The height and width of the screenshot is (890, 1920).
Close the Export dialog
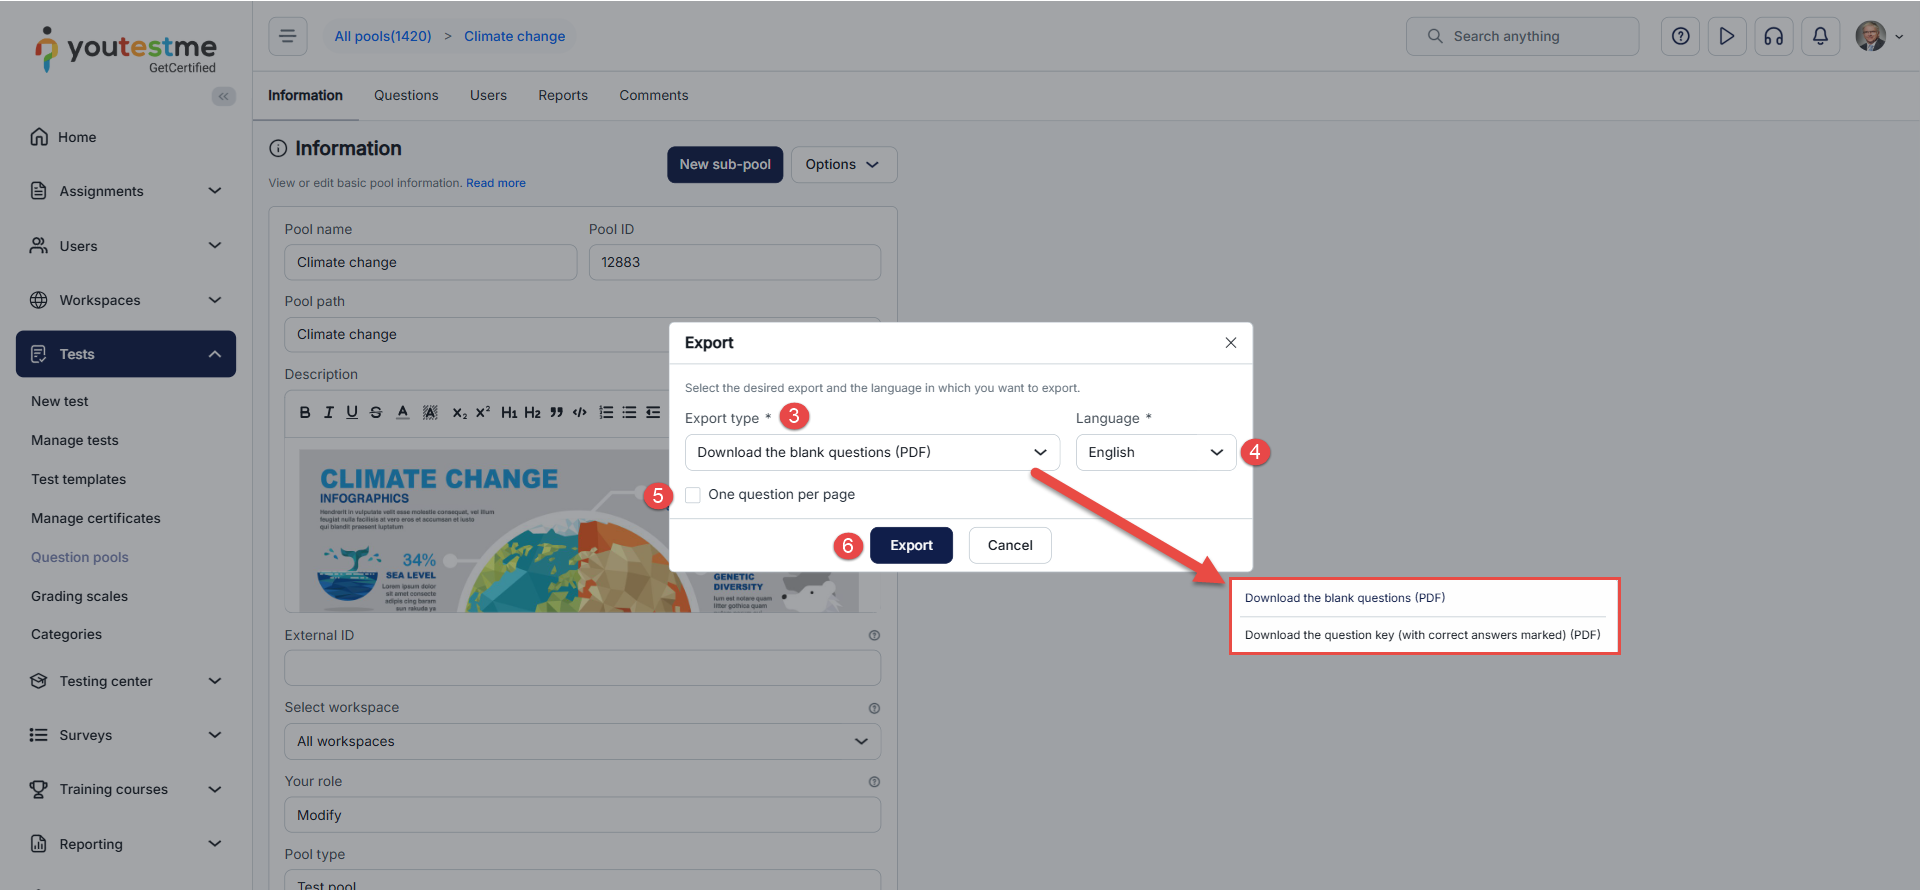pyautogui.click(x=1230, y=343)
